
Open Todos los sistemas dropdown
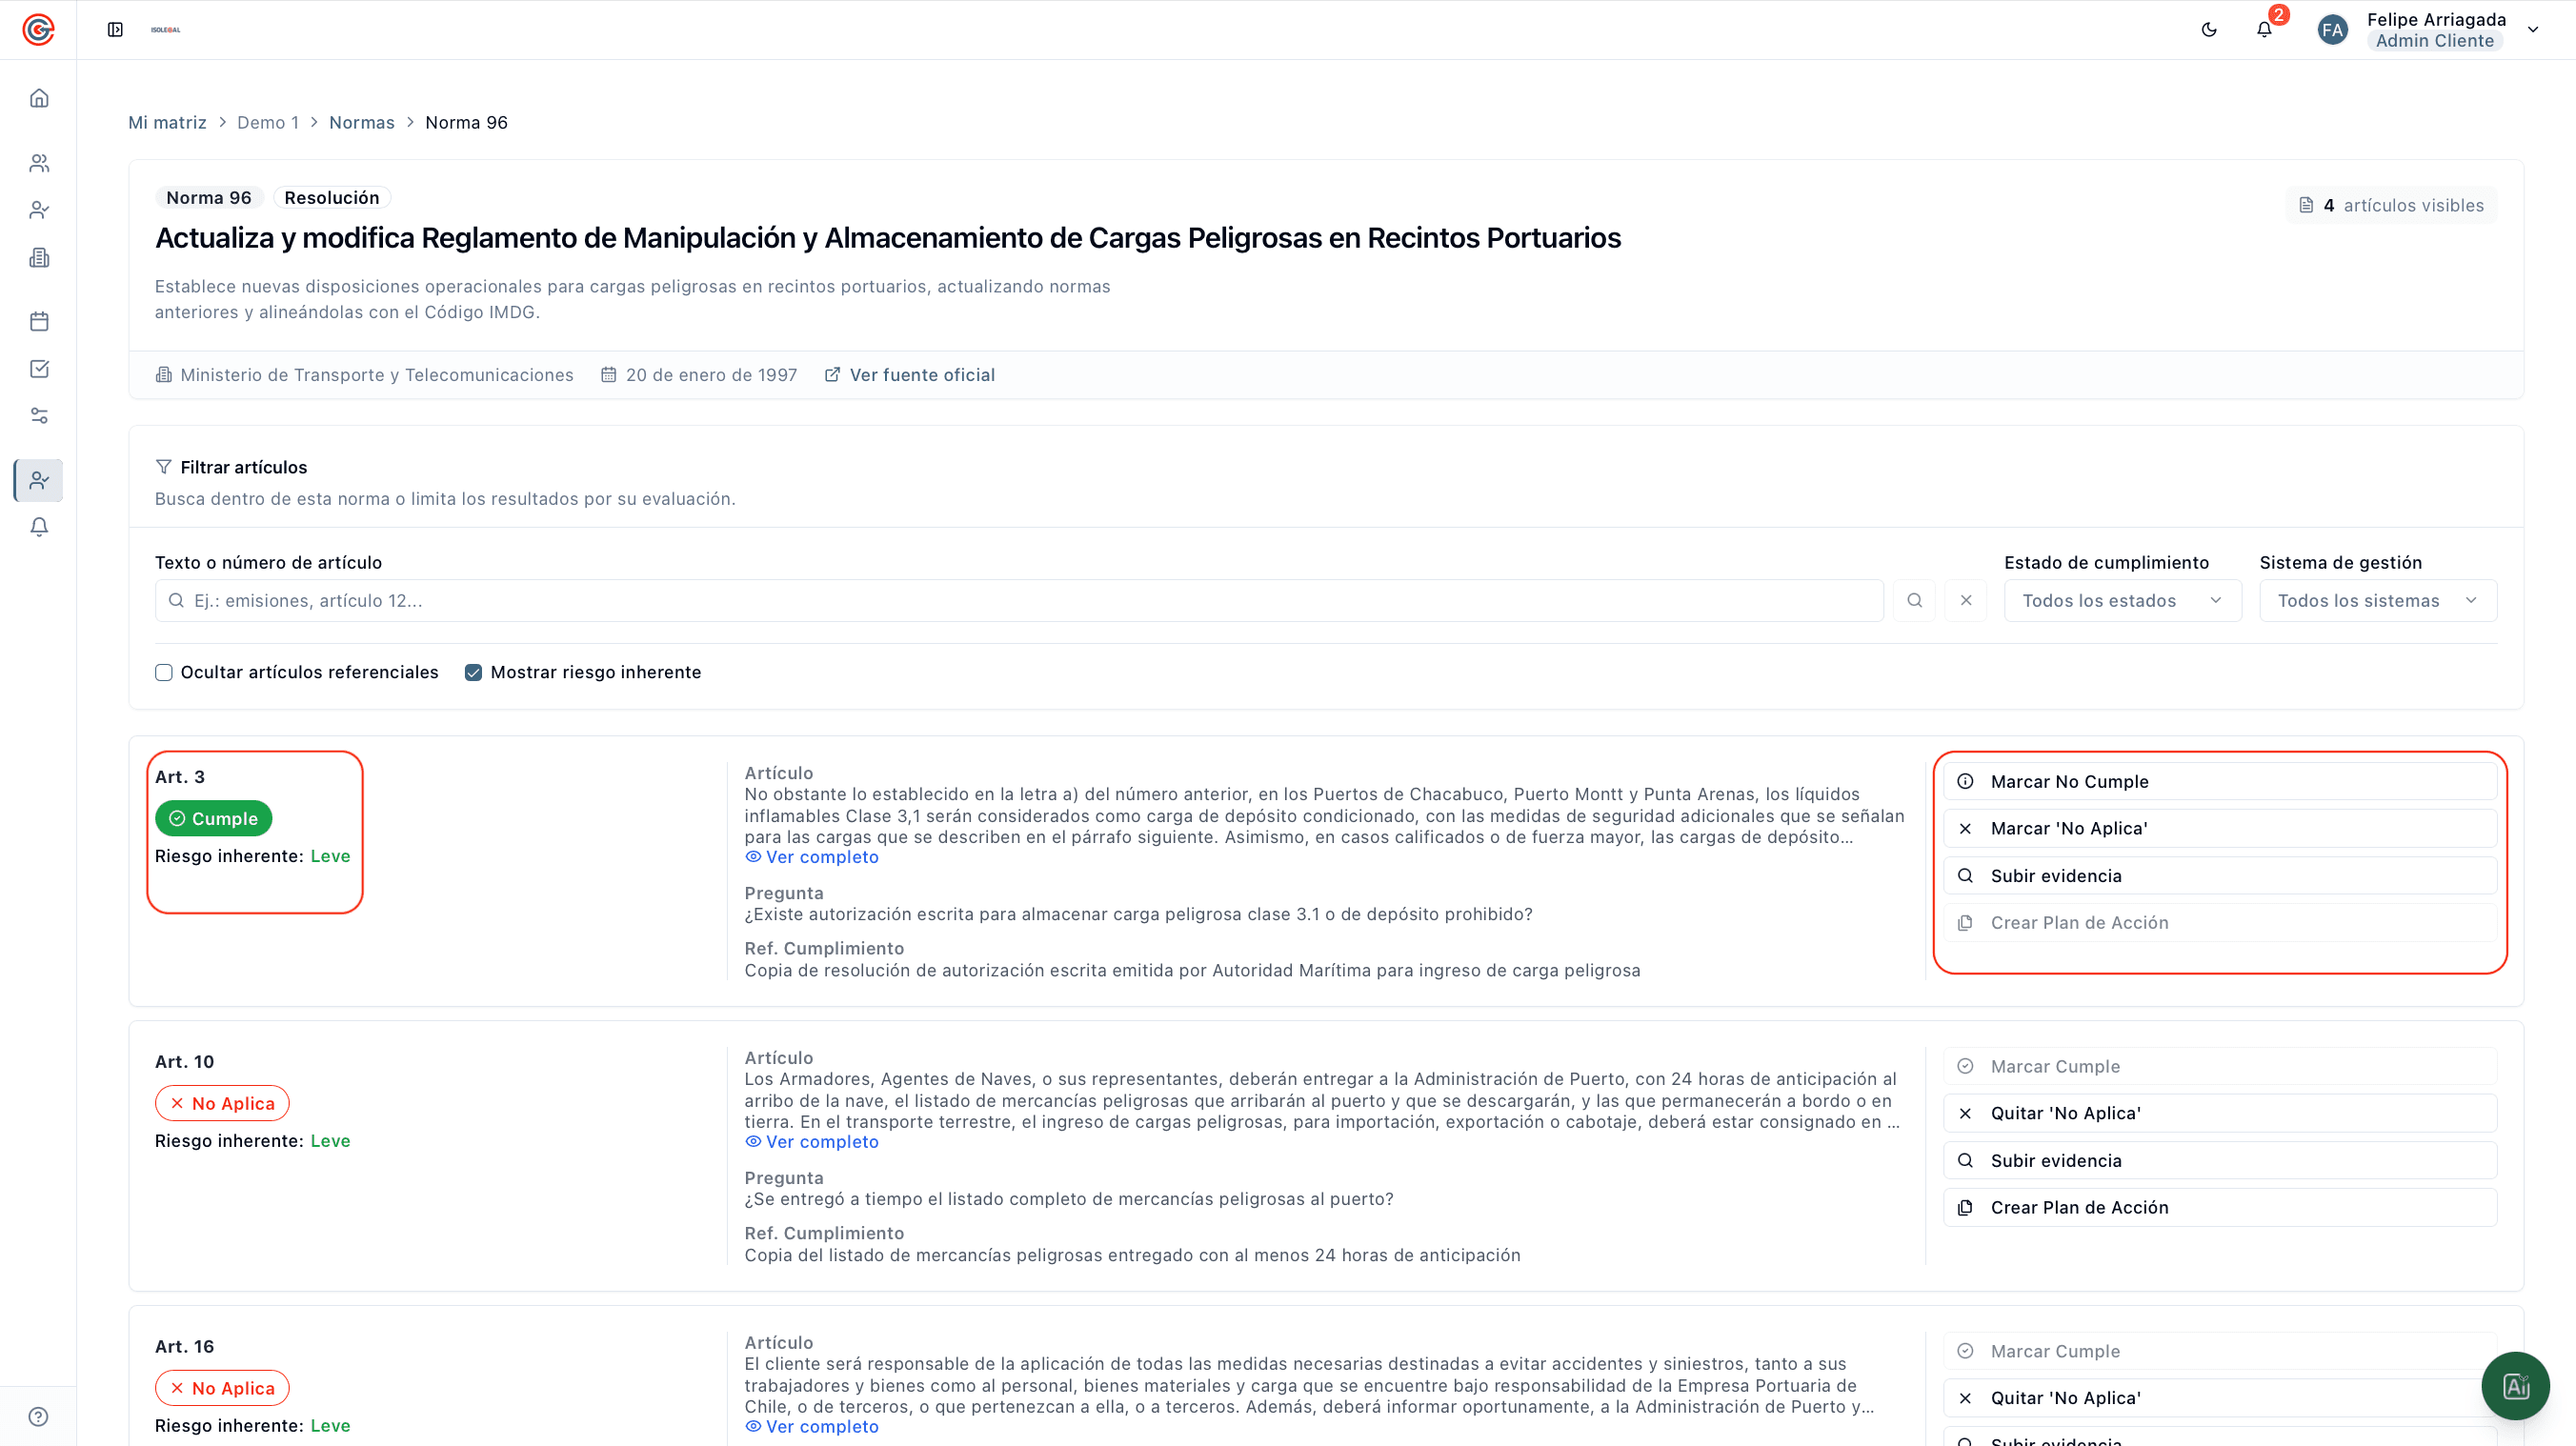coord(2378,600)
